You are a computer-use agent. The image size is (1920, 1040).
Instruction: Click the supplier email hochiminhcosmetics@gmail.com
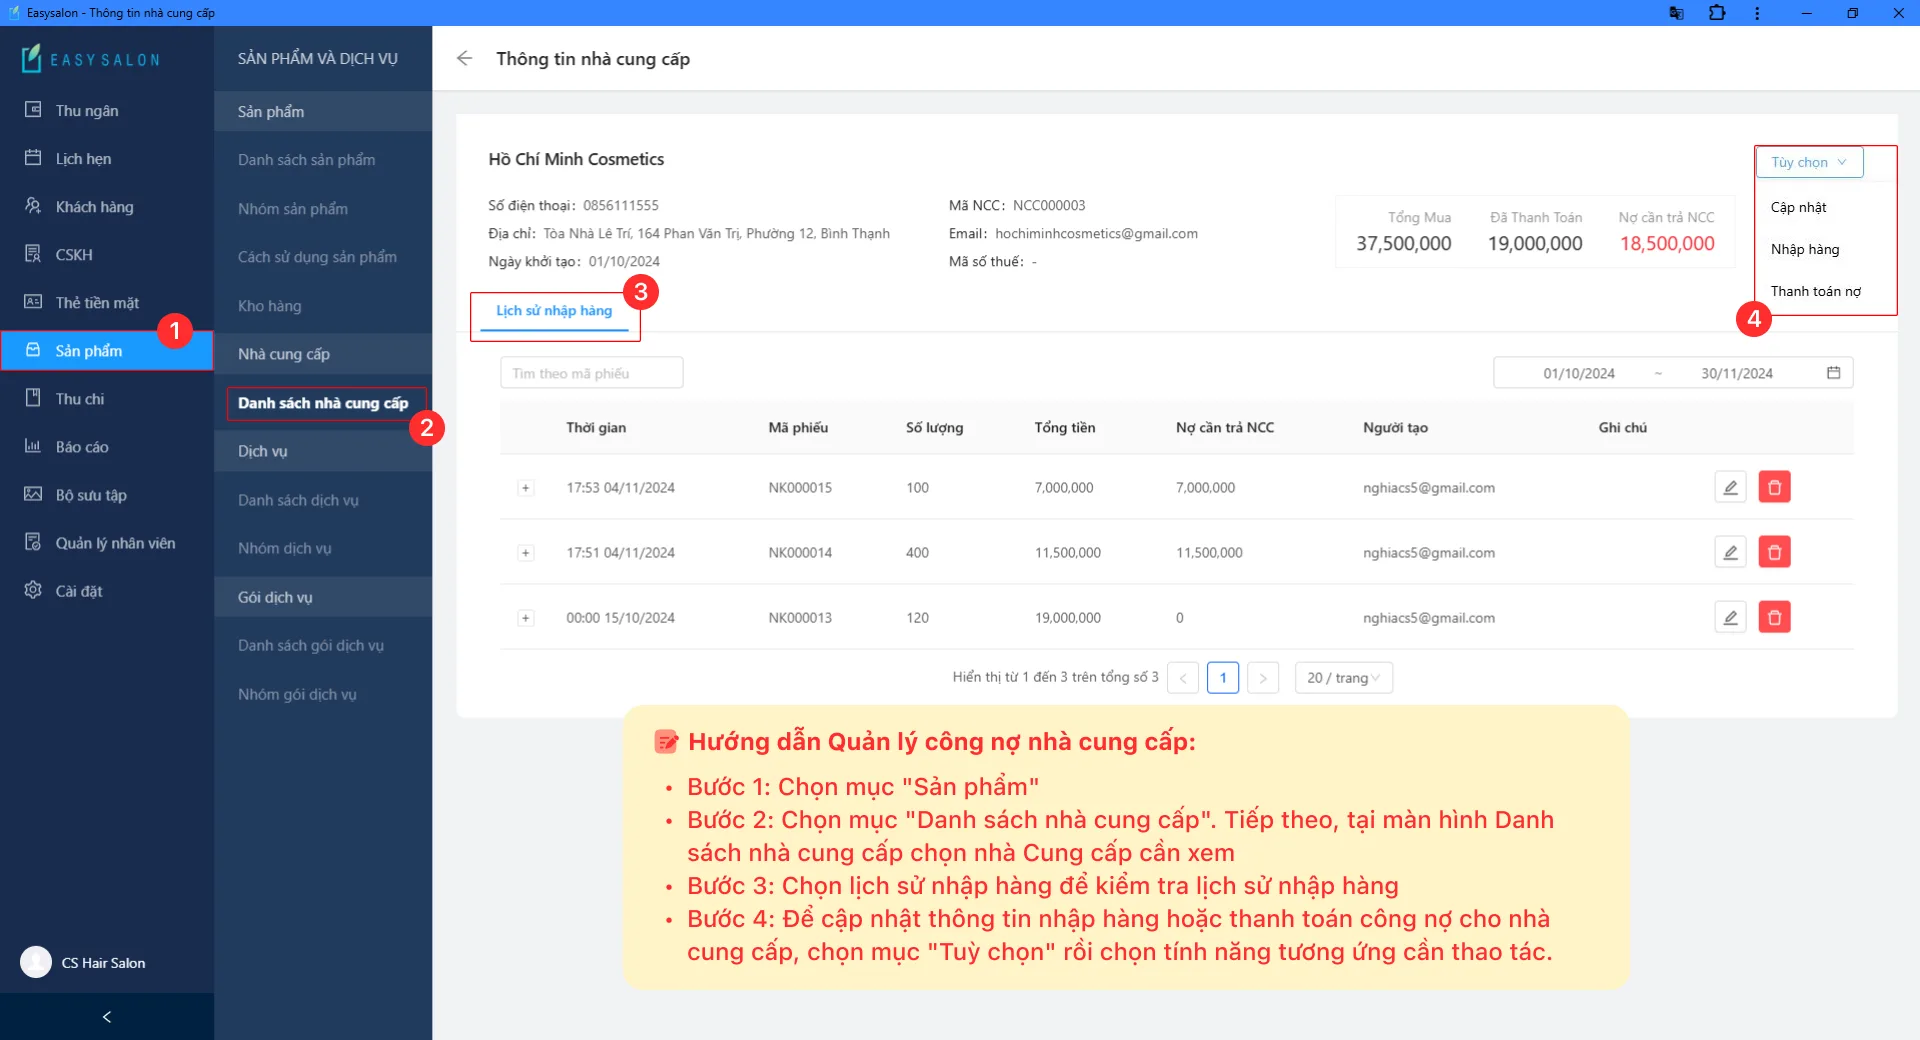tap(1096, 233)
